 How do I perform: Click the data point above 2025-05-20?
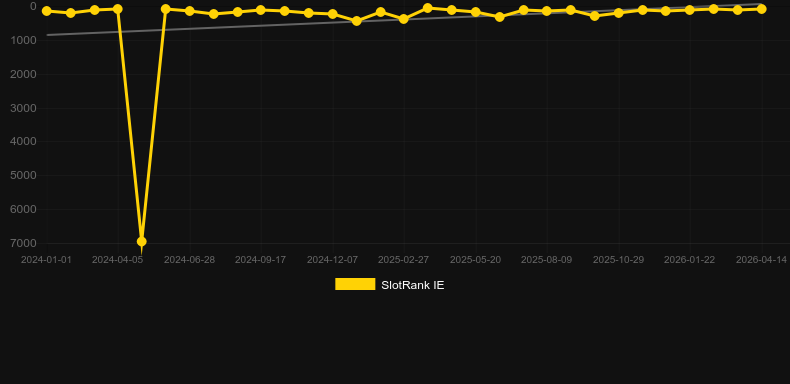[x=476, y=12]
